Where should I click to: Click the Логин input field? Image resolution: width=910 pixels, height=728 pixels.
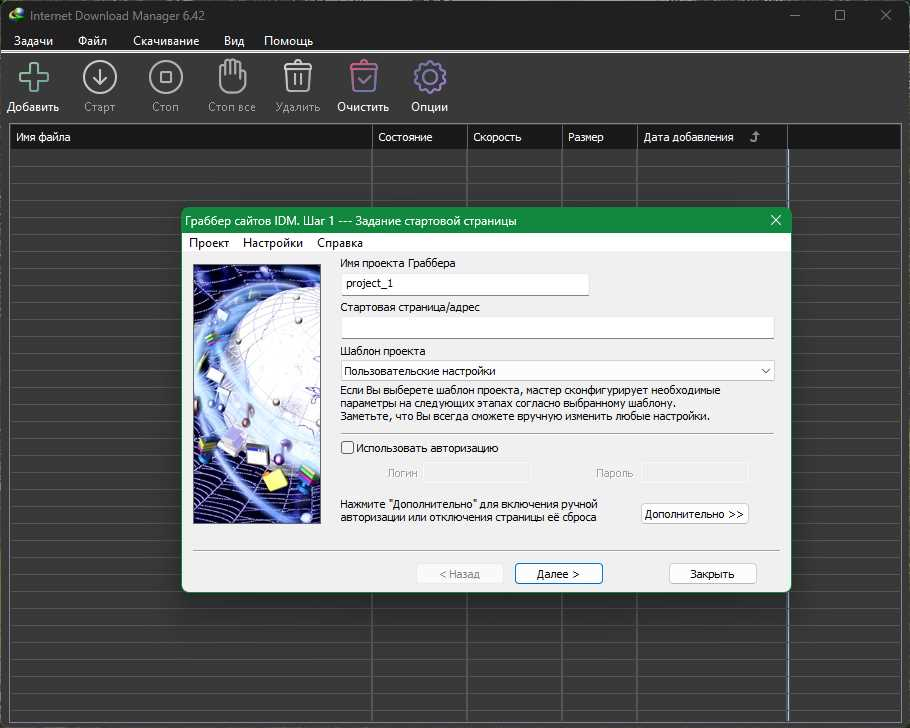tap(476, 473)
